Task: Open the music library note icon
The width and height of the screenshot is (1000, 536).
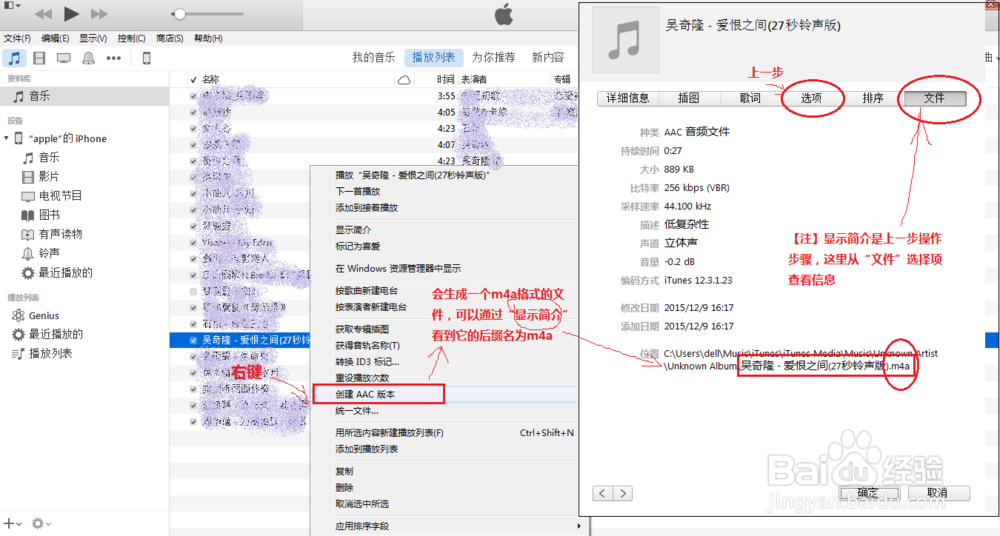Action: 14,58
